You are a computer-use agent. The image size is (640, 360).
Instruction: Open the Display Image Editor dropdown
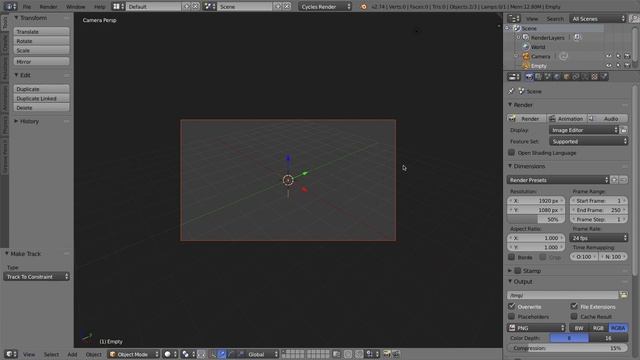(x=584, y=130)
